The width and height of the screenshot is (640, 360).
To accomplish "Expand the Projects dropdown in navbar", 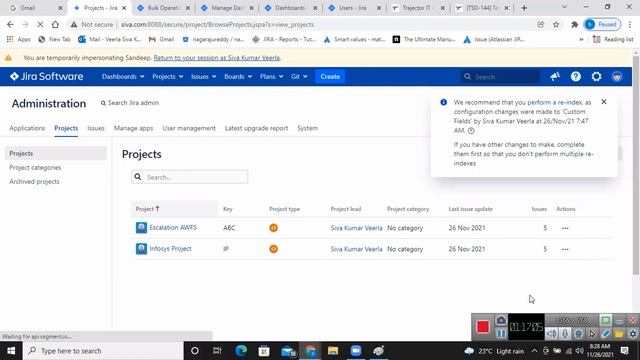I will point(167,76).
